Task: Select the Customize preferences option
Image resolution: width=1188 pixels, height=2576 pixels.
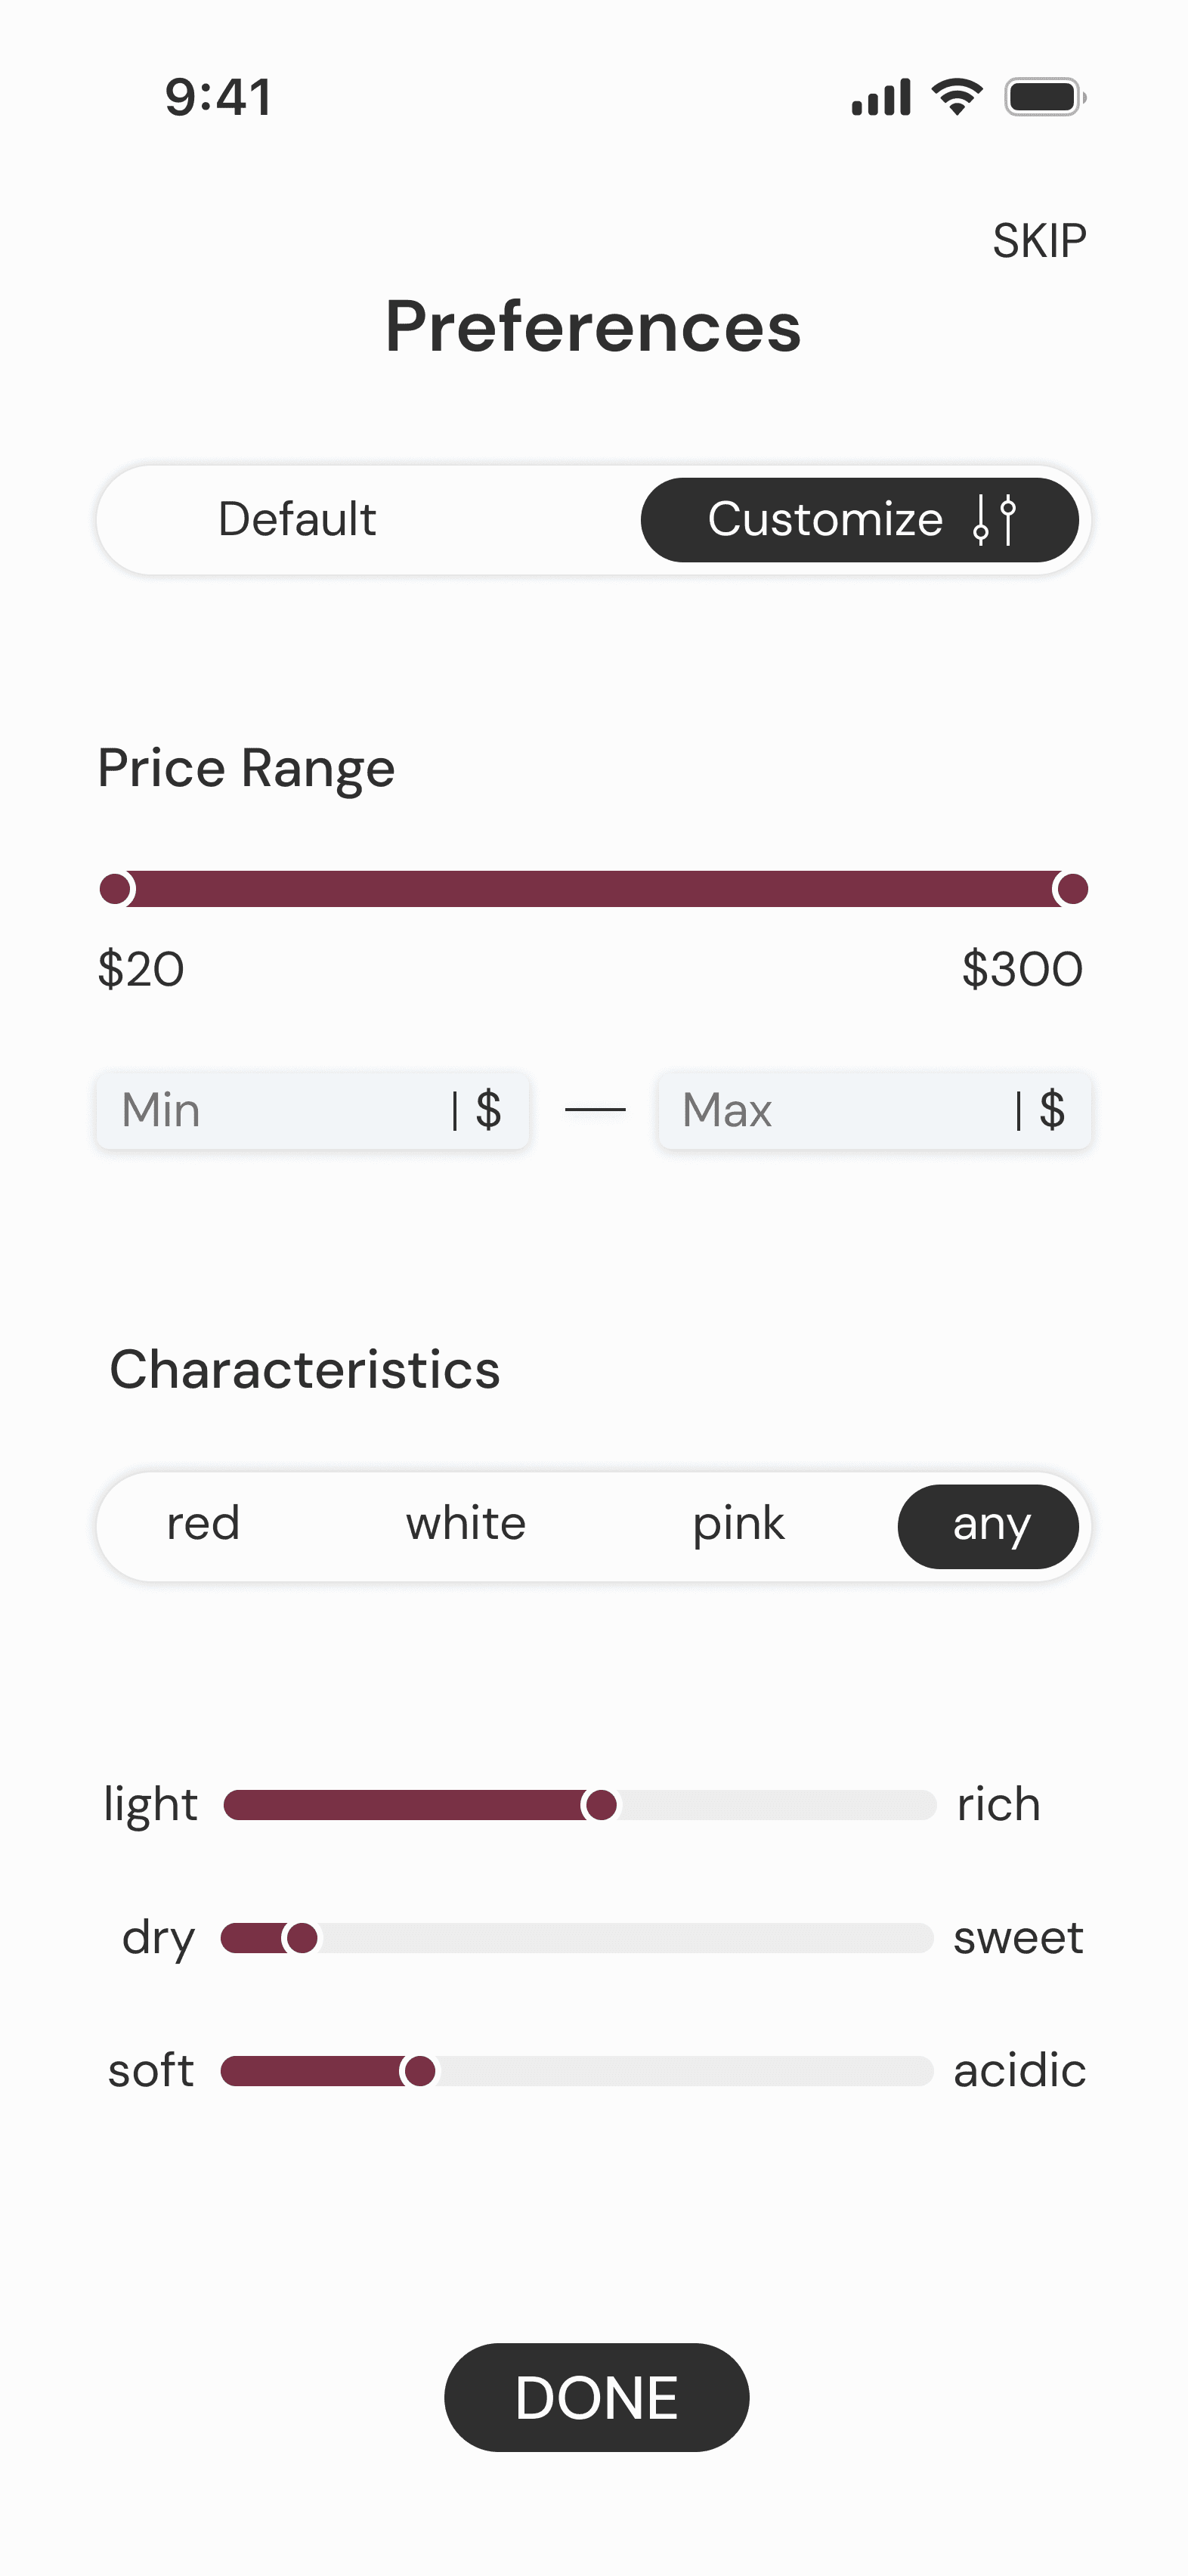Action: click(860, 519)
